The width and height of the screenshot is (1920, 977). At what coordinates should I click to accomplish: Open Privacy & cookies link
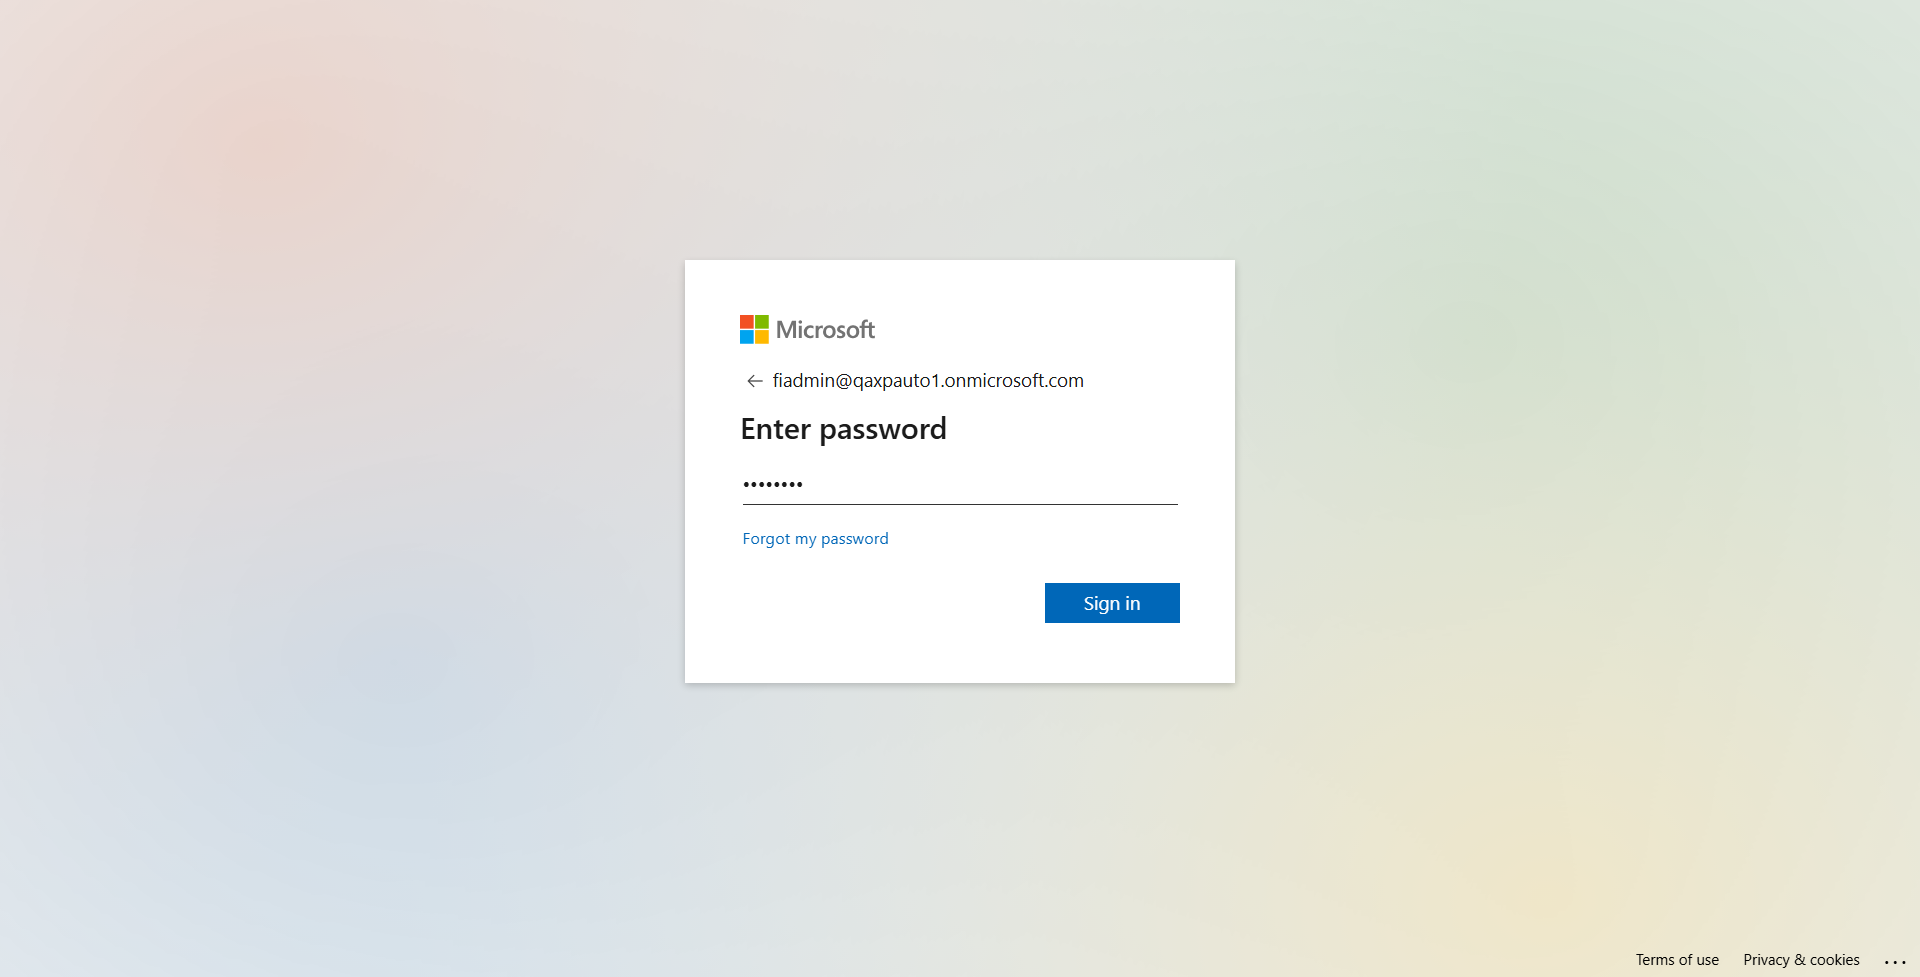[x=1801, y=960]
